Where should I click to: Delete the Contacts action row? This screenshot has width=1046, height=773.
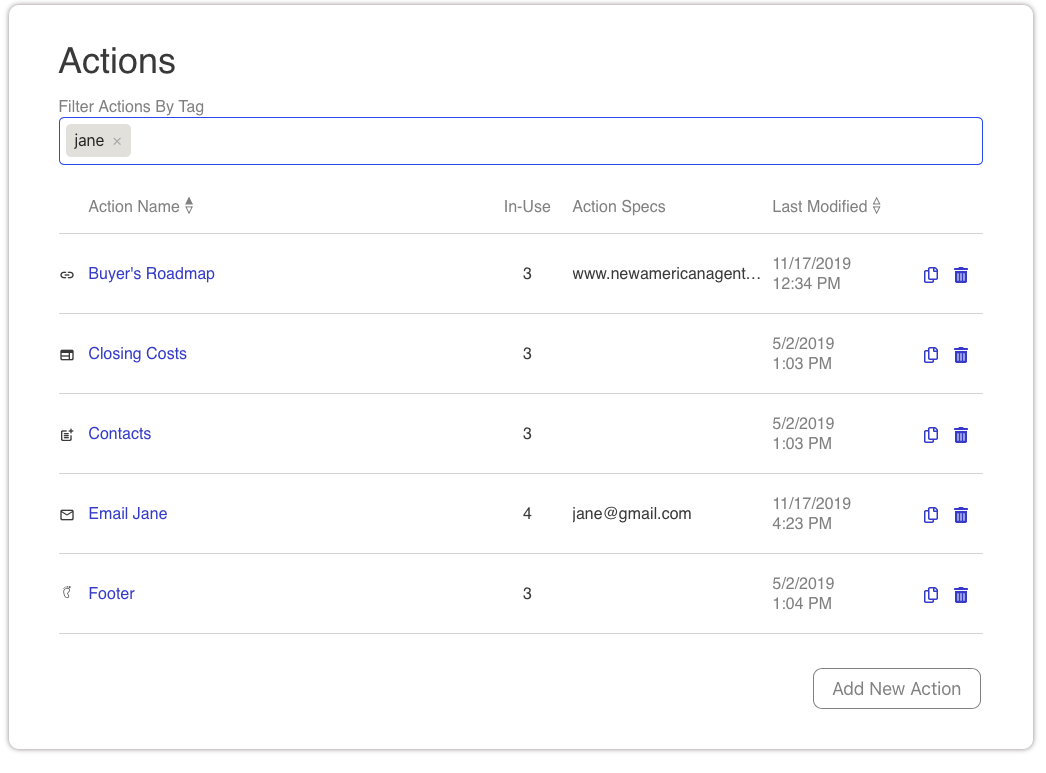961,435
